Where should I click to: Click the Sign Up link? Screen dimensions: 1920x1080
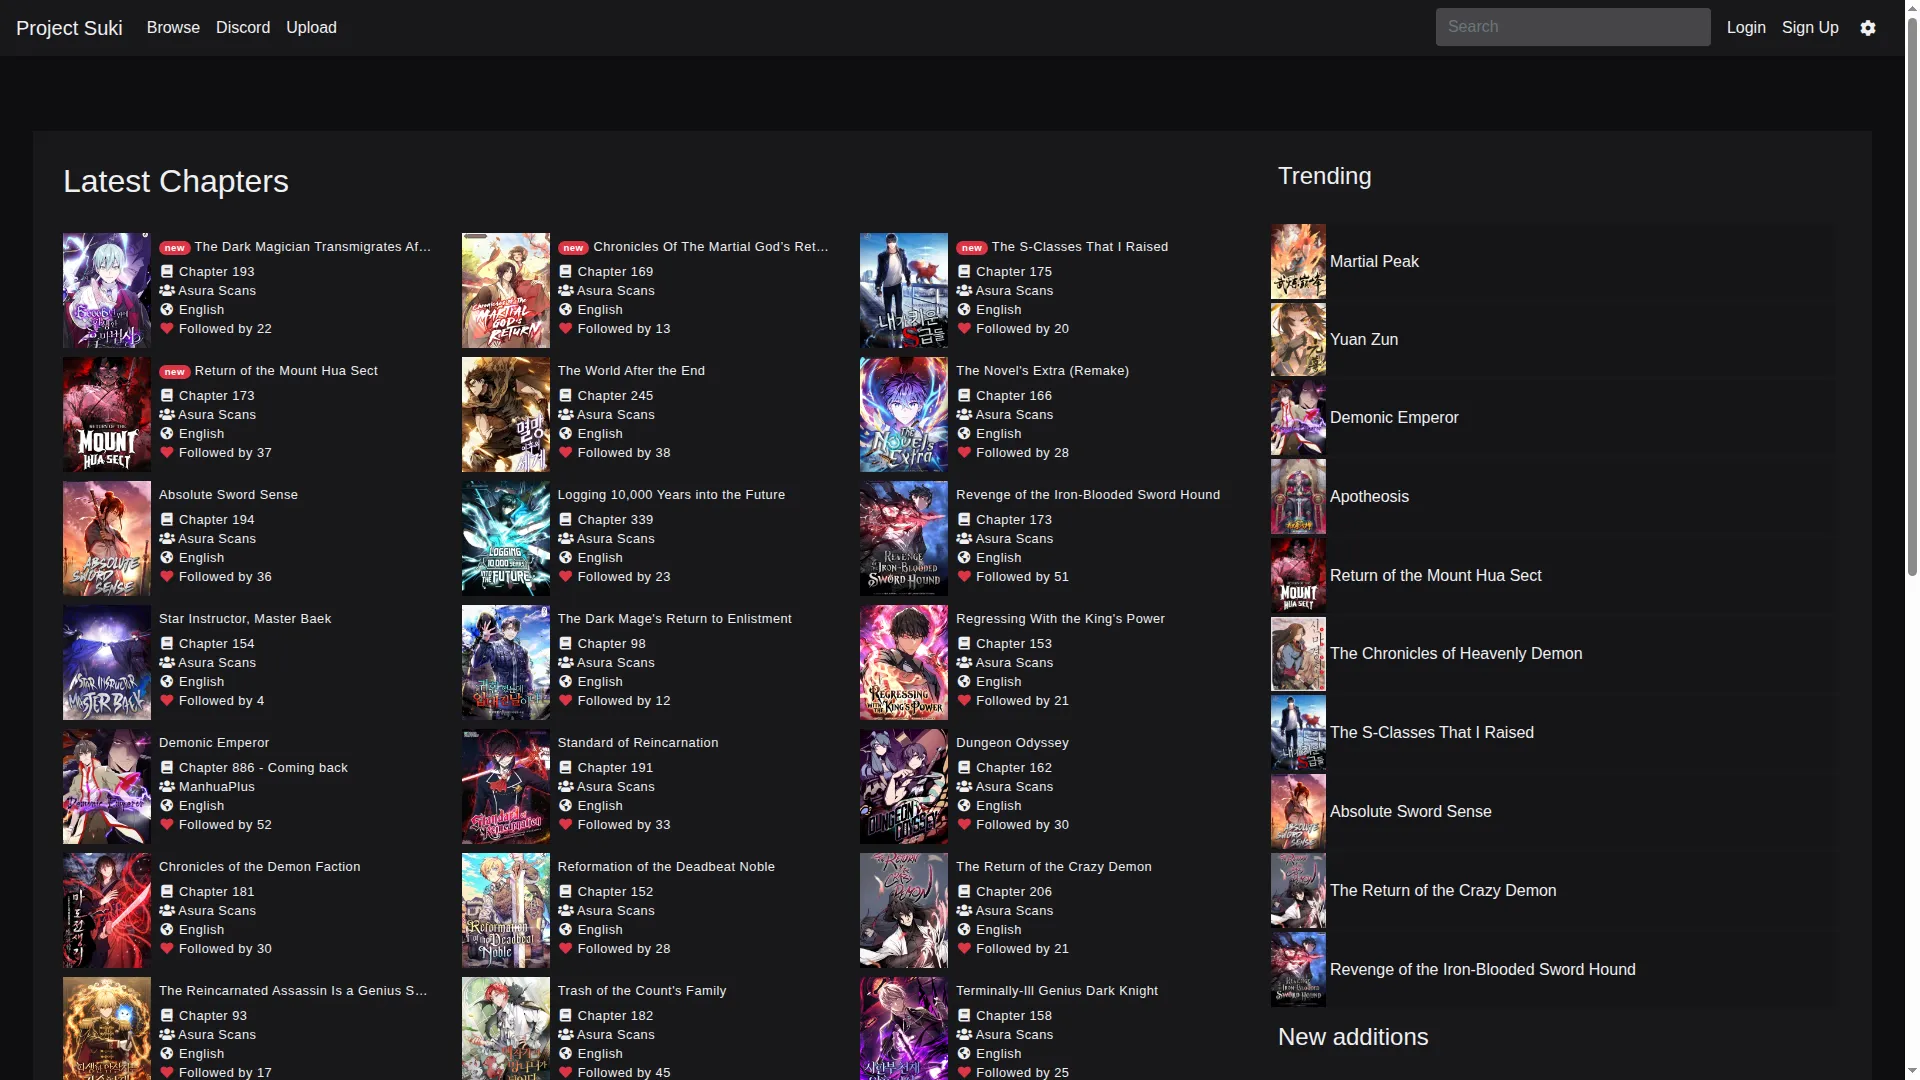click(1810, 28)
